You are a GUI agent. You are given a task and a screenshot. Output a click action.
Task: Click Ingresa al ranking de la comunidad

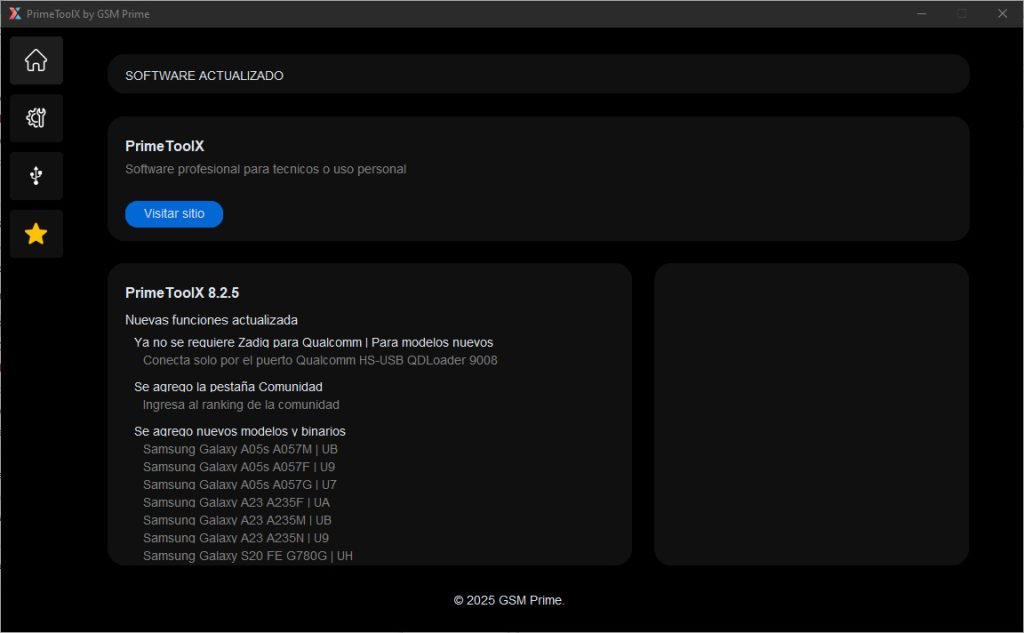coord(241,405)
